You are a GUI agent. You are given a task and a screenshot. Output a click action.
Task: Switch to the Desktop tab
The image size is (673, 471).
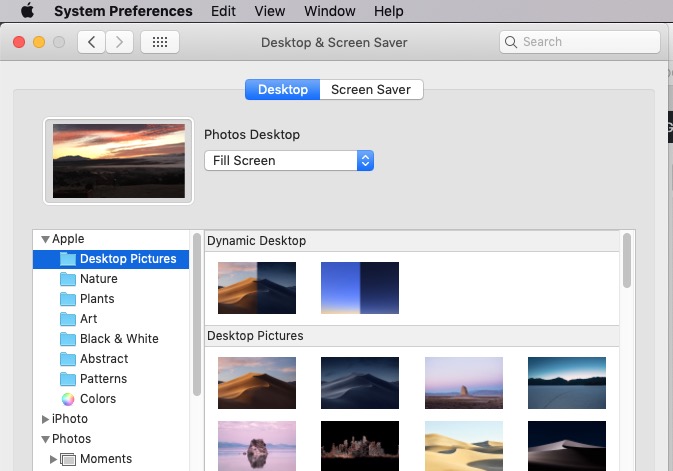point(282,89)
